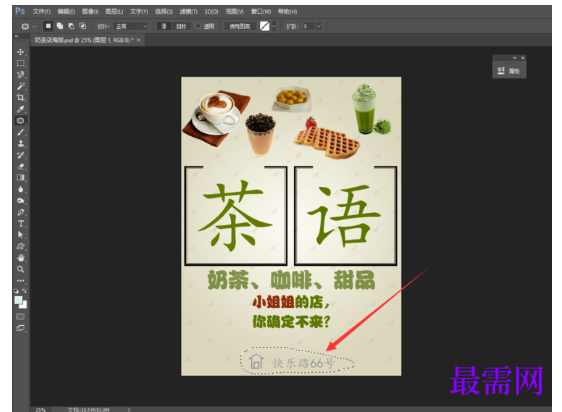The image size is (562, 412).
Task: Select the Eraser tool
Action: click(20, 166)
